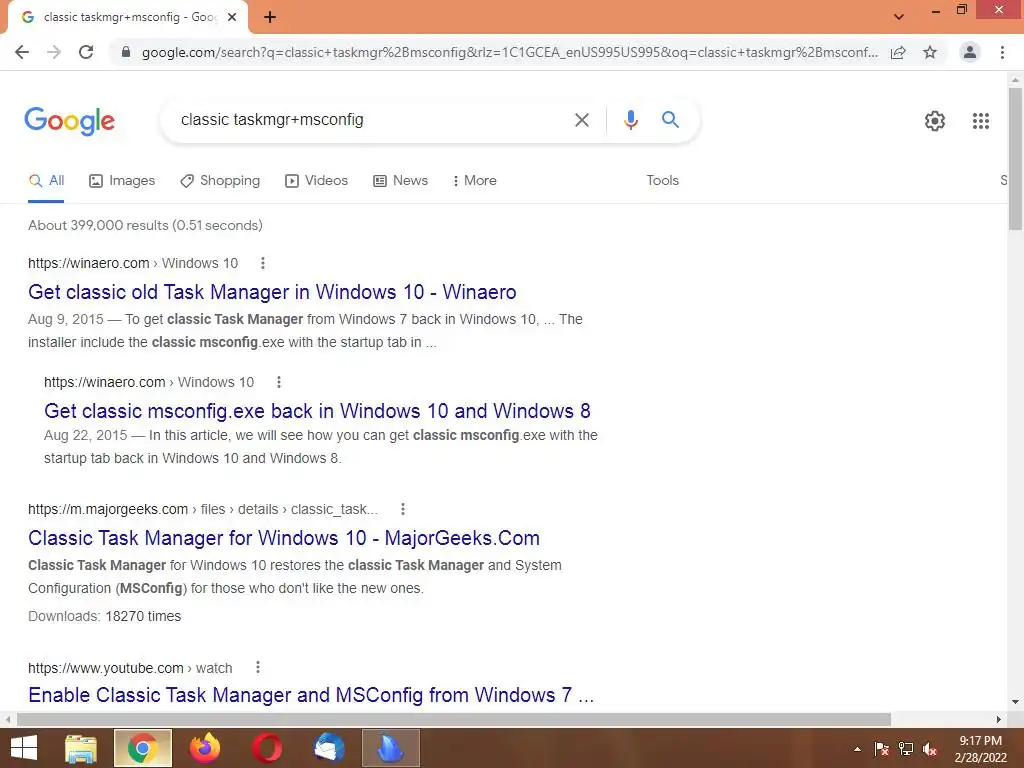This screenshot has width=1024, height=768.
Task: Click 'About 399,000 results' text
Action: 145,225
